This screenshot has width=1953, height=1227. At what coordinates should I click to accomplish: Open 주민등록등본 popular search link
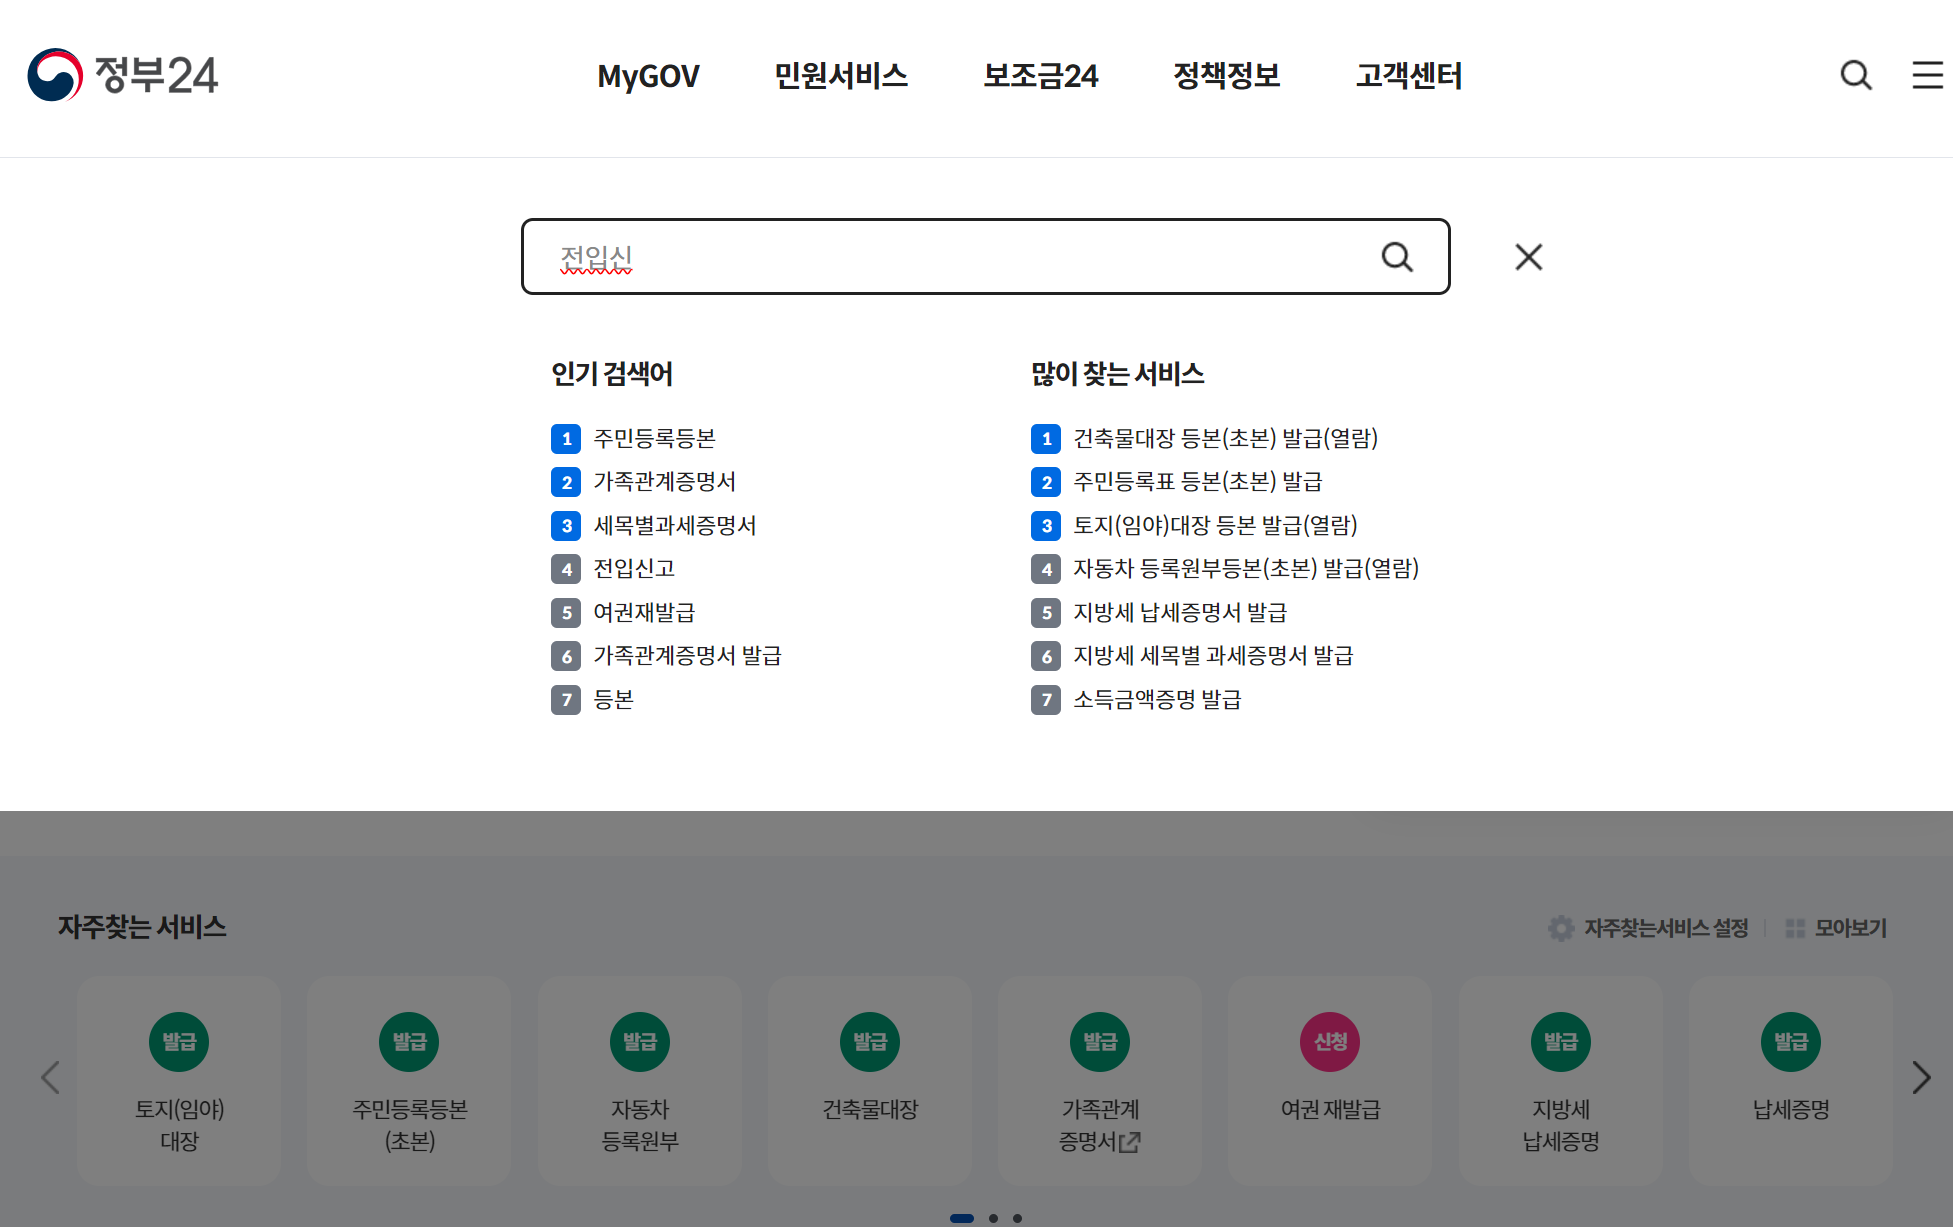(654, 438)
